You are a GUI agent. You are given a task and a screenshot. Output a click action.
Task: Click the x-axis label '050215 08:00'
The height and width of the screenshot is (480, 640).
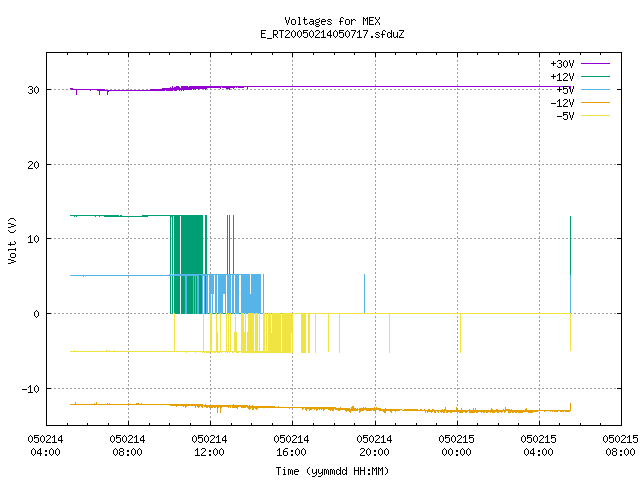coord(620,445)
